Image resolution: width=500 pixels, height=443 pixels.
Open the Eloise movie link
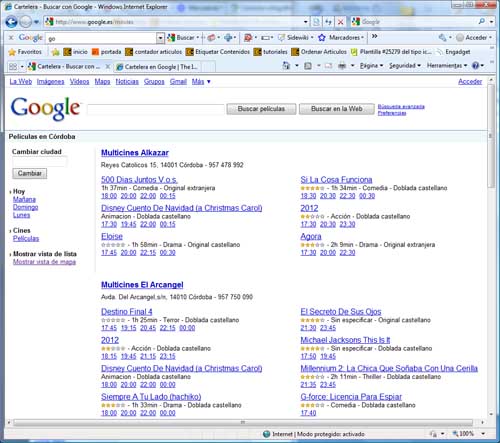[x=112, y=236]
